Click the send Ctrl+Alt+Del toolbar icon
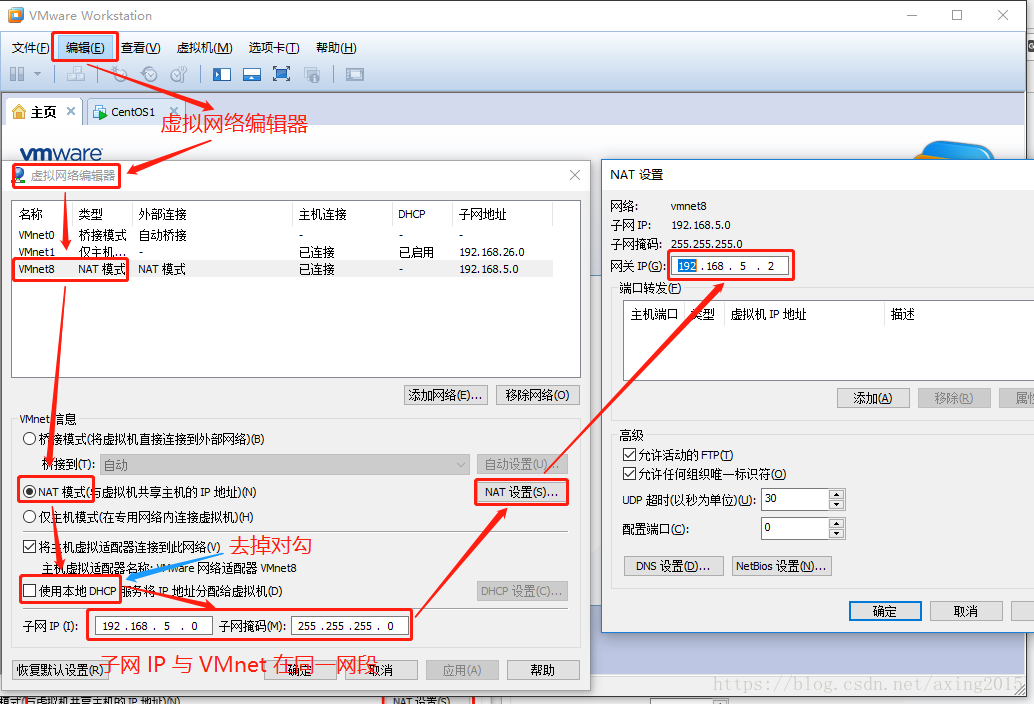1034x704 pixels. click(76, 74)
